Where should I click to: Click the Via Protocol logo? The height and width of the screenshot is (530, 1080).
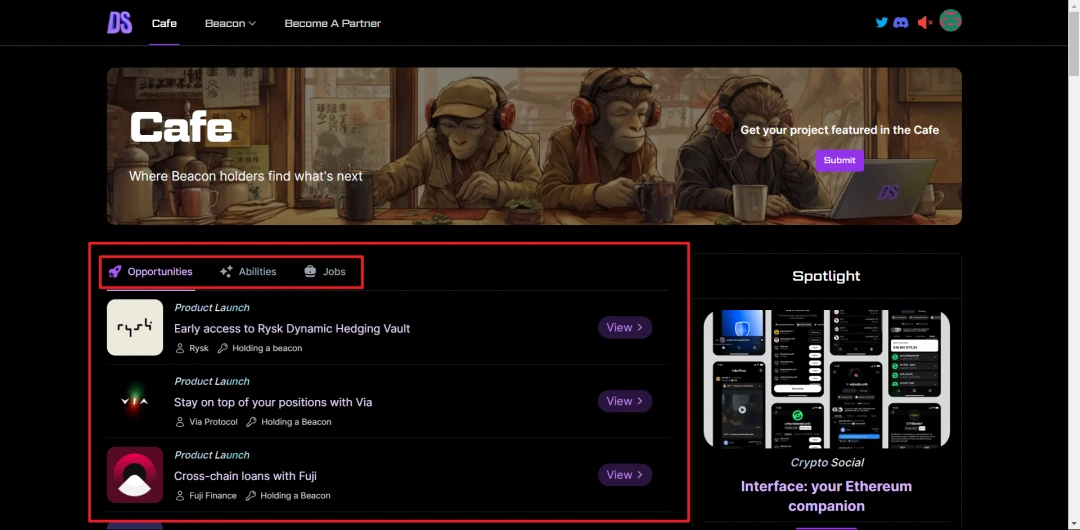[135, 401]
